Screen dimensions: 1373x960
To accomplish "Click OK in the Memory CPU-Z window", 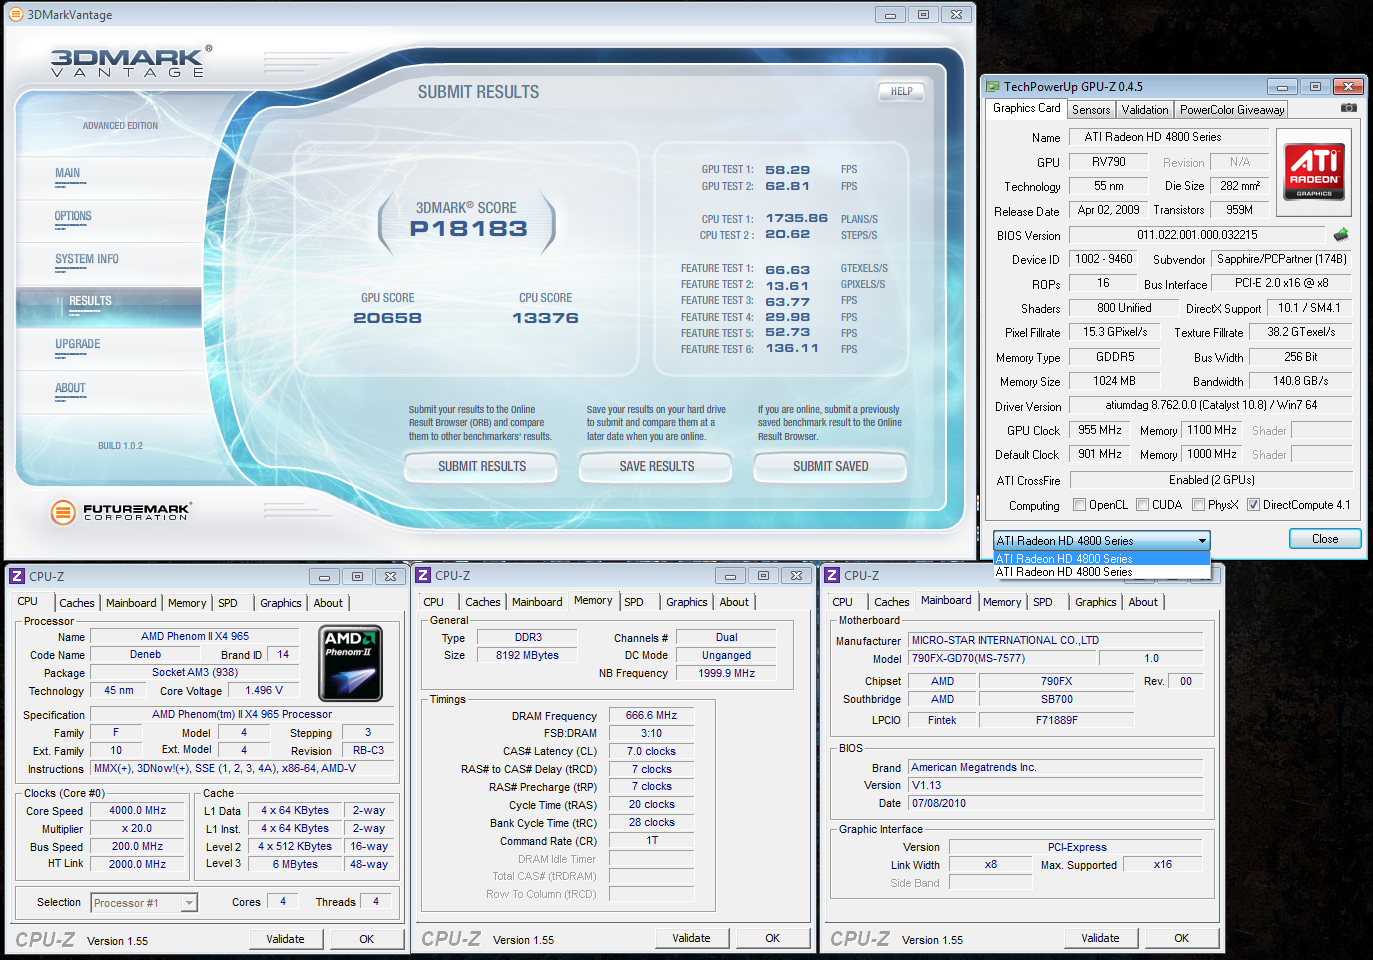I will (772, 938).
